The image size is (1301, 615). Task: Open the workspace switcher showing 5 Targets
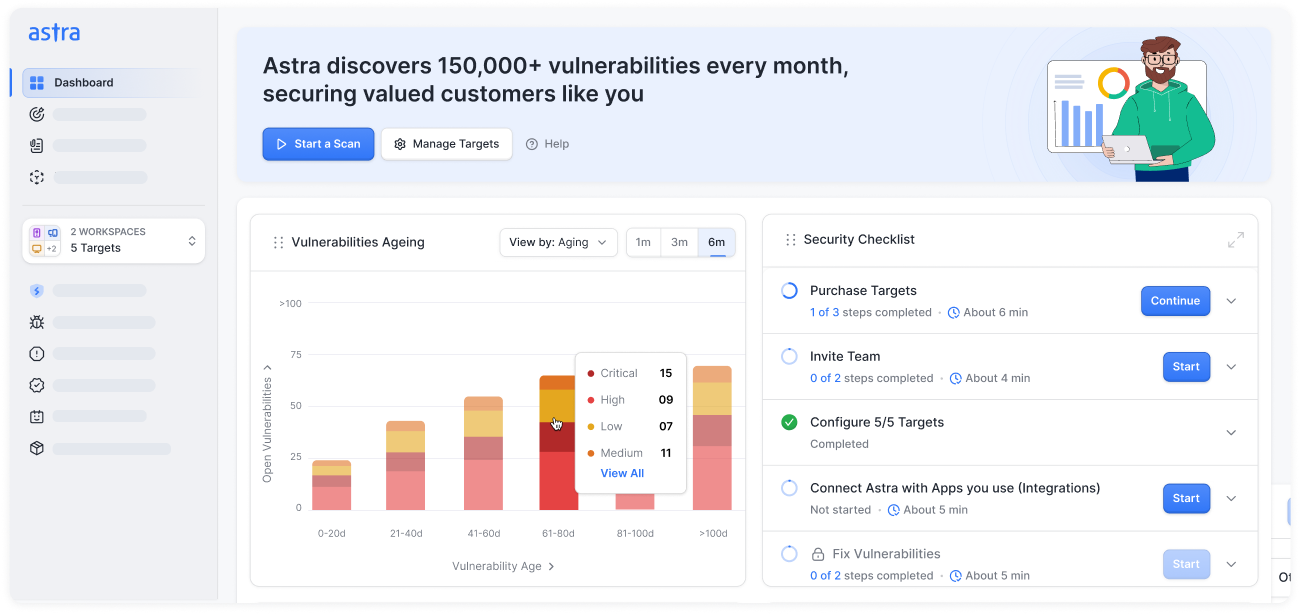point(113,240)
